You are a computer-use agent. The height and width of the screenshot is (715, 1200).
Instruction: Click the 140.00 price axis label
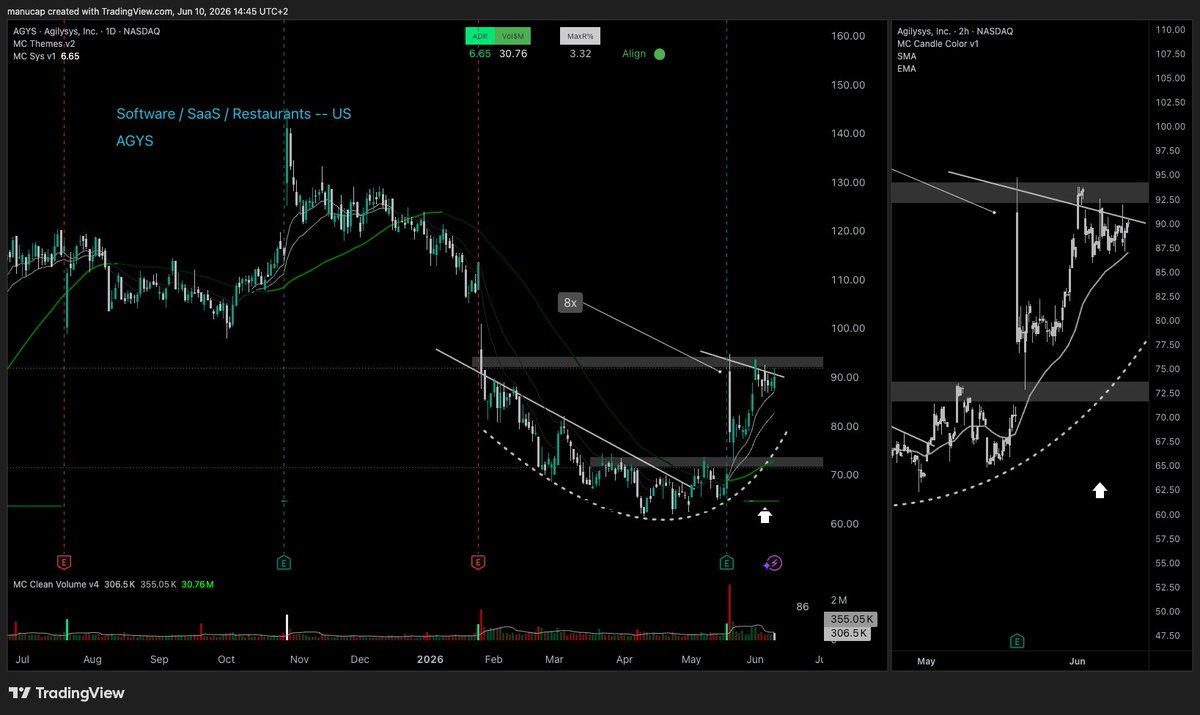coord(848,133)
